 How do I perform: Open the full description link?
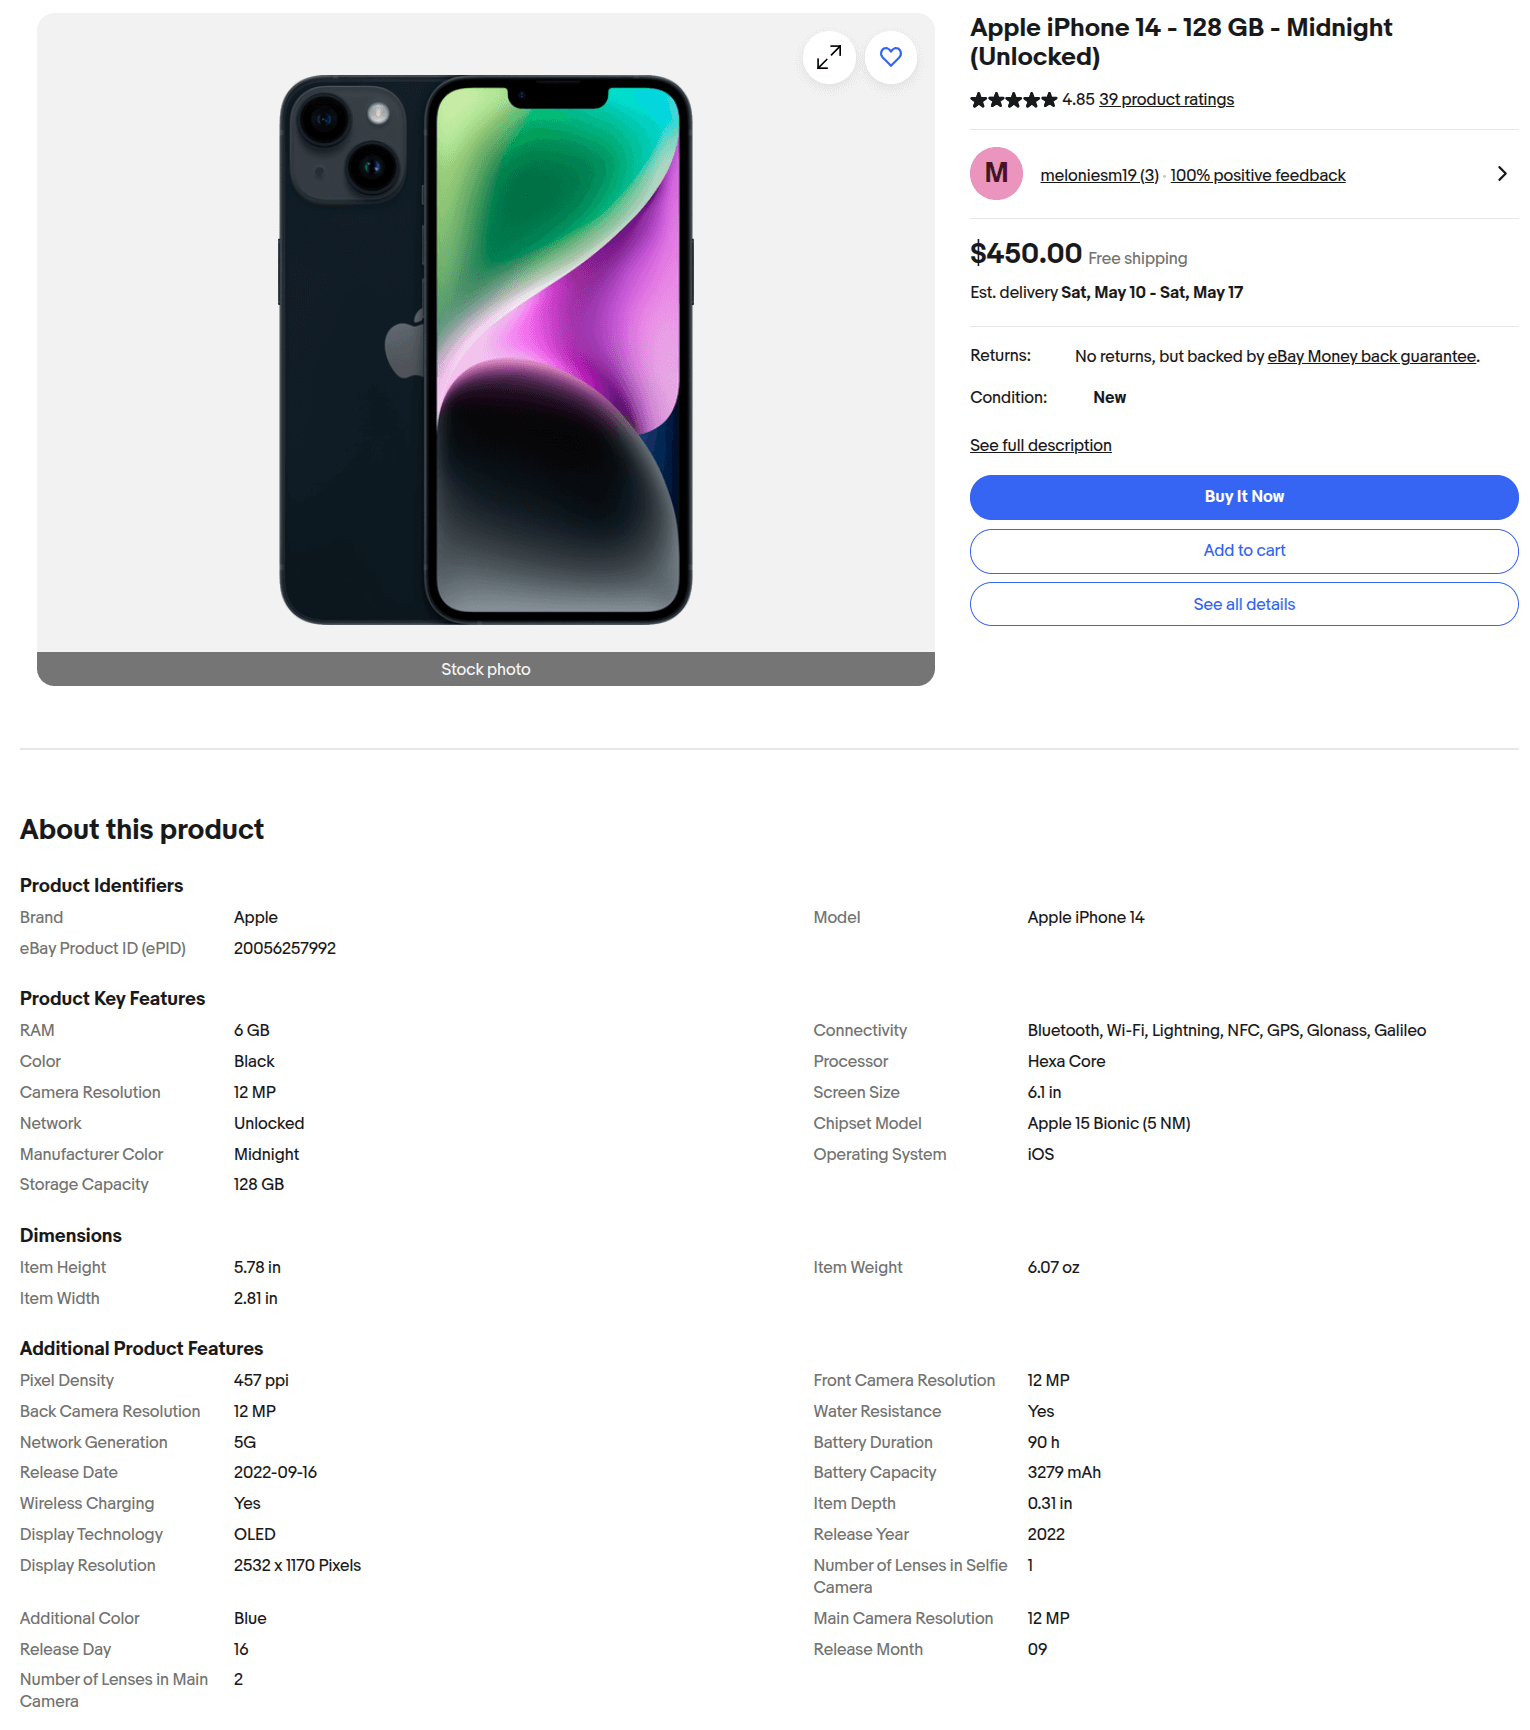coord(1040,445)
